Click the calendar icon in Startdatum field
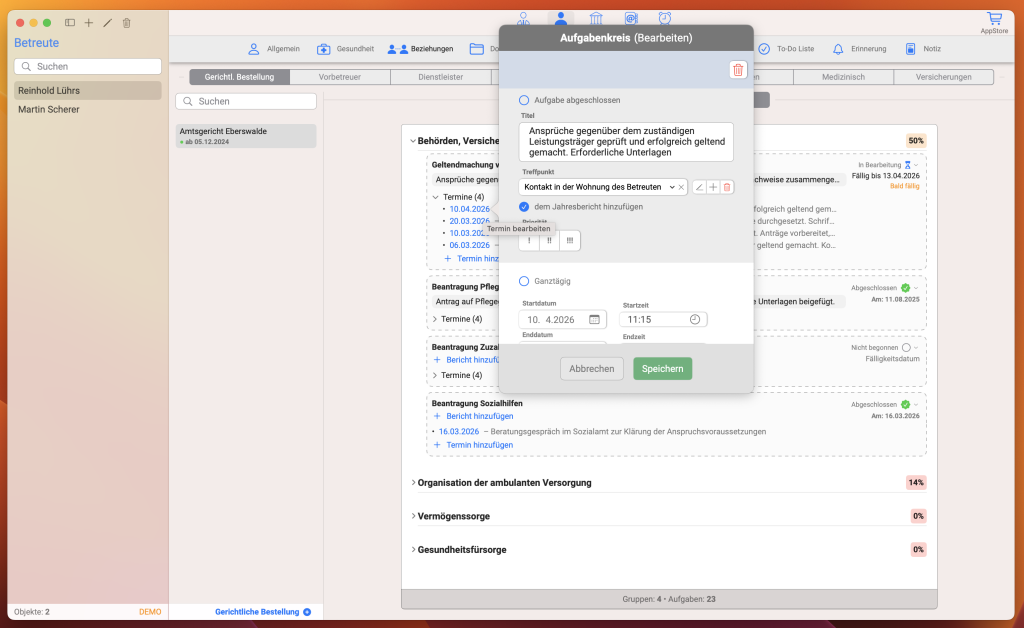Viewport: 1024px width, 628px height. pyautogui.click(x=594, y=320)
